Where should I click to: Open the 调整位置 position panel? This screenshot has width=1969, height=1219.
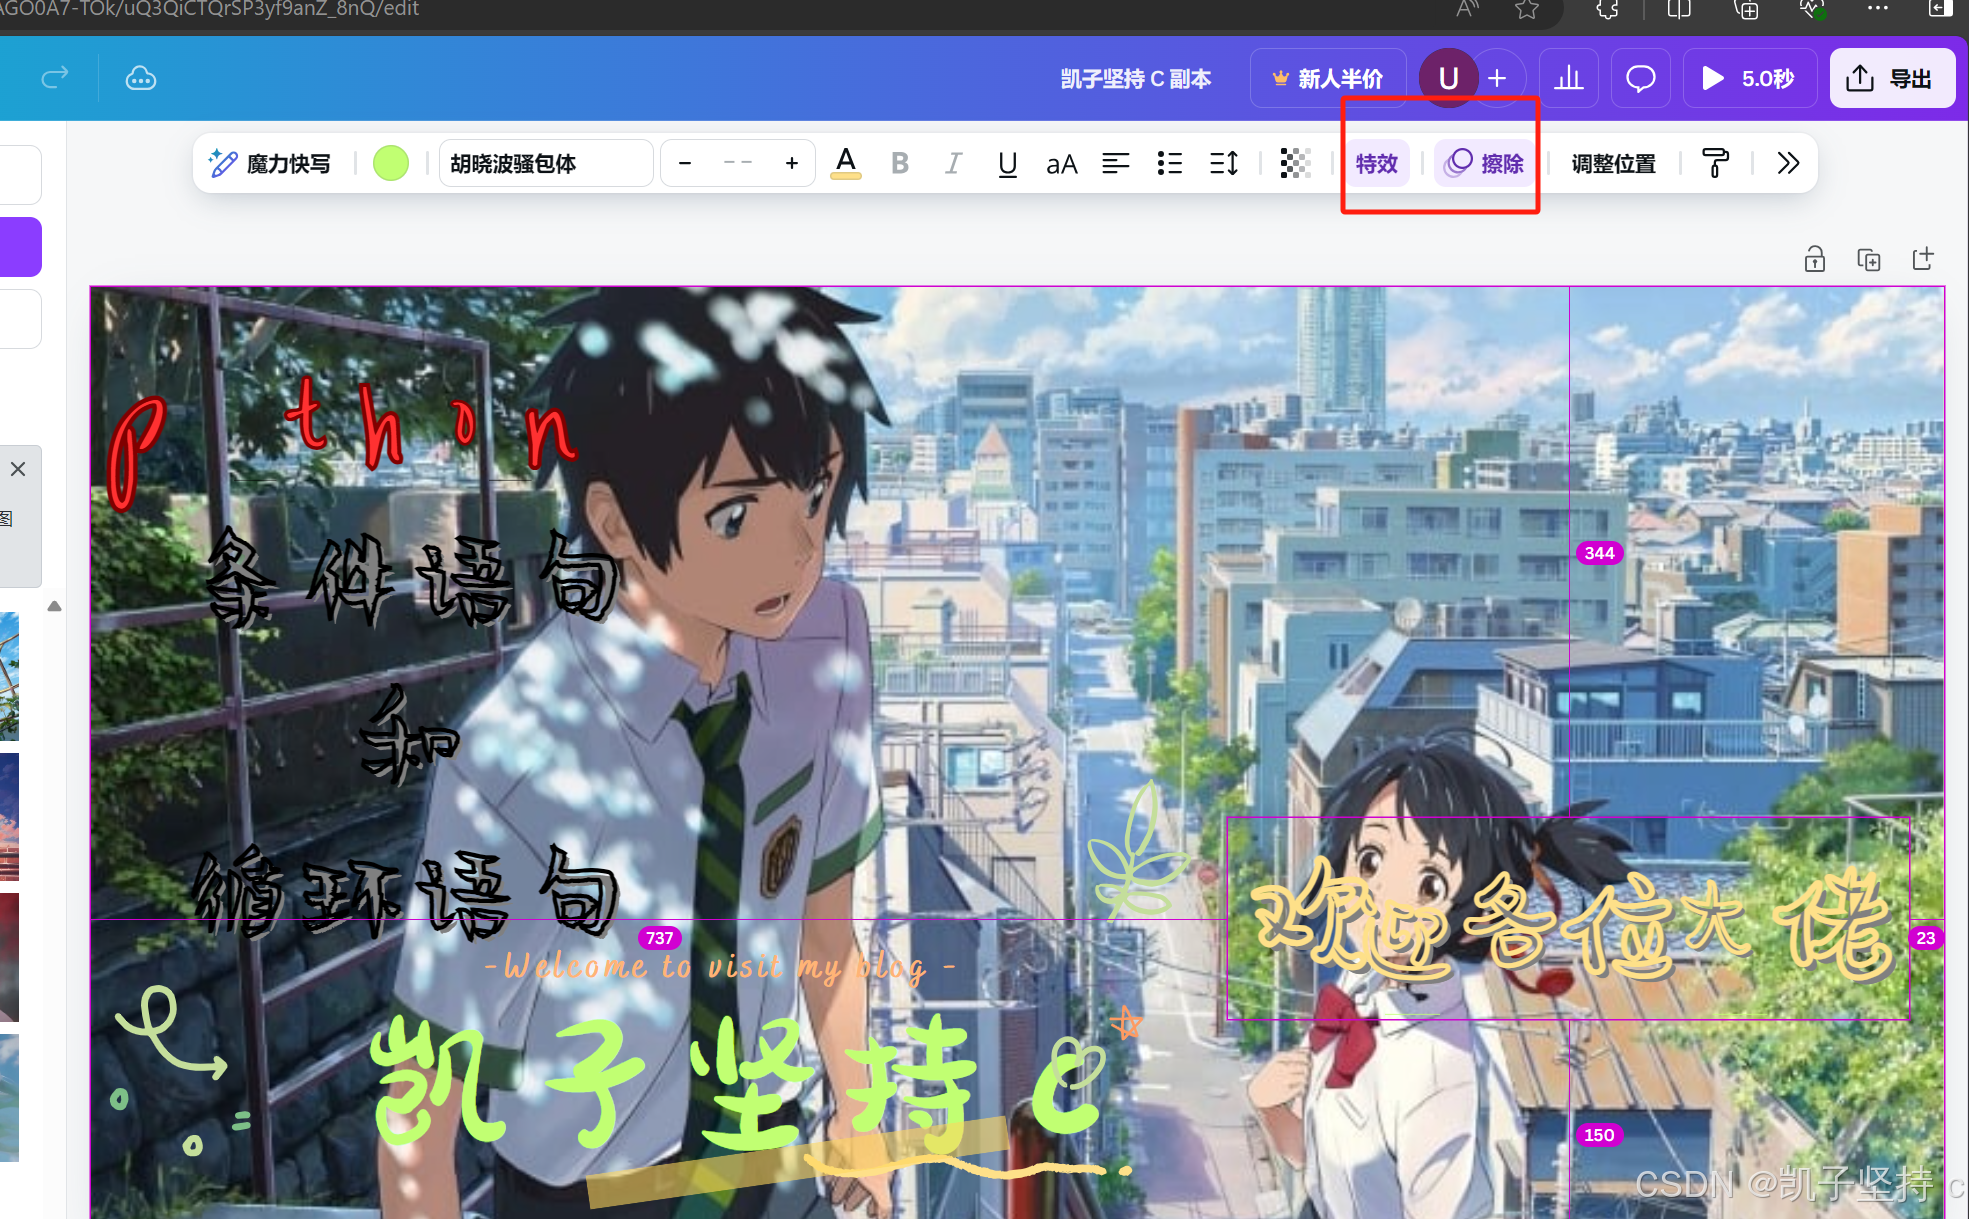tap(1613, 163)
